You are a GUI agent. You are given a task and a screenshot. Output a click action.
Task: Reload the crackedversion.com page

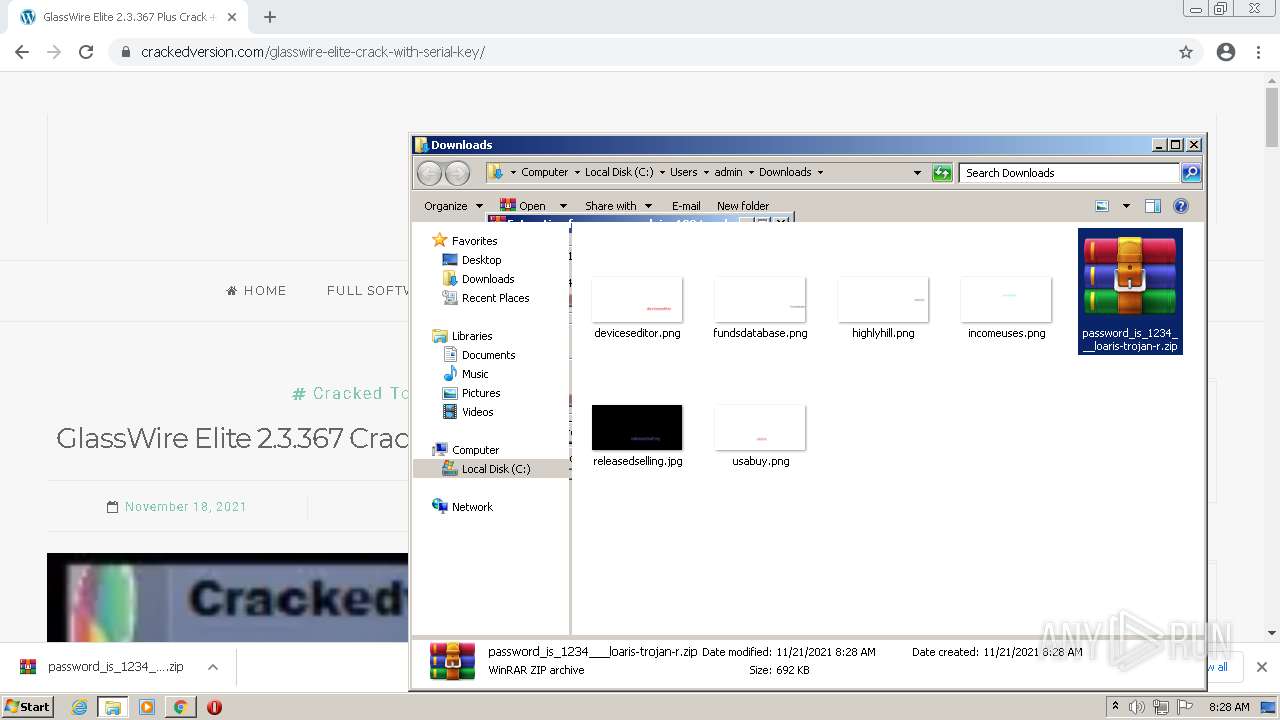(x=86, y=52)
